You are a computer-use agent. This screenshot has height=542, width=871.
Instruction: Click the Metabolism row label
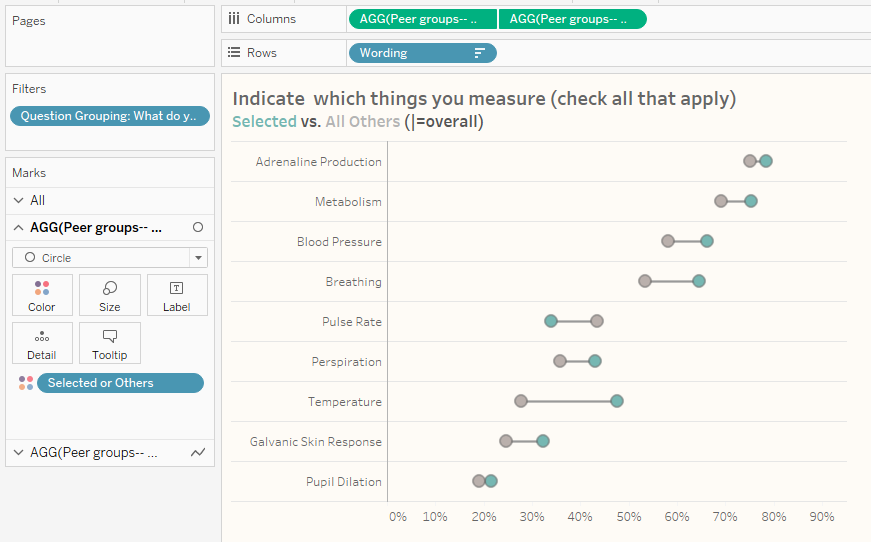(x=348, y=202)
